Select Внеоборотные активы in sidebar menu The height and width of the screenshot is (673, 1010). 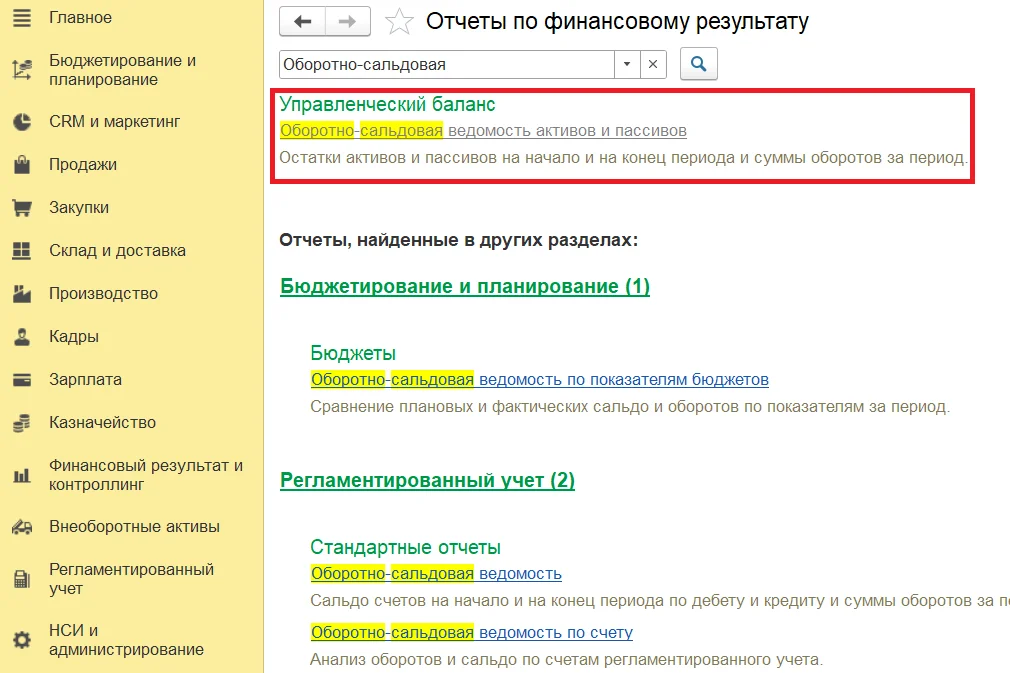coord(134,527)
